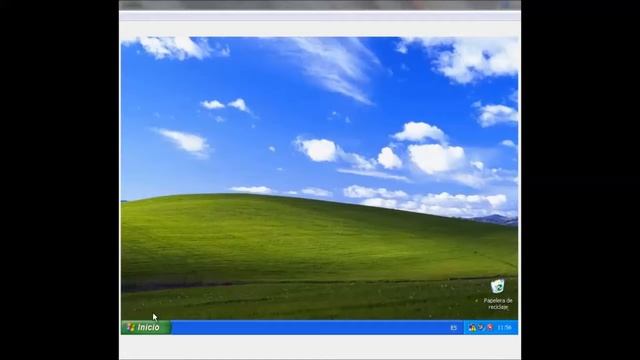Click the network warning tray icon
This screenshot has height=360, width=640.
[472, 328]
